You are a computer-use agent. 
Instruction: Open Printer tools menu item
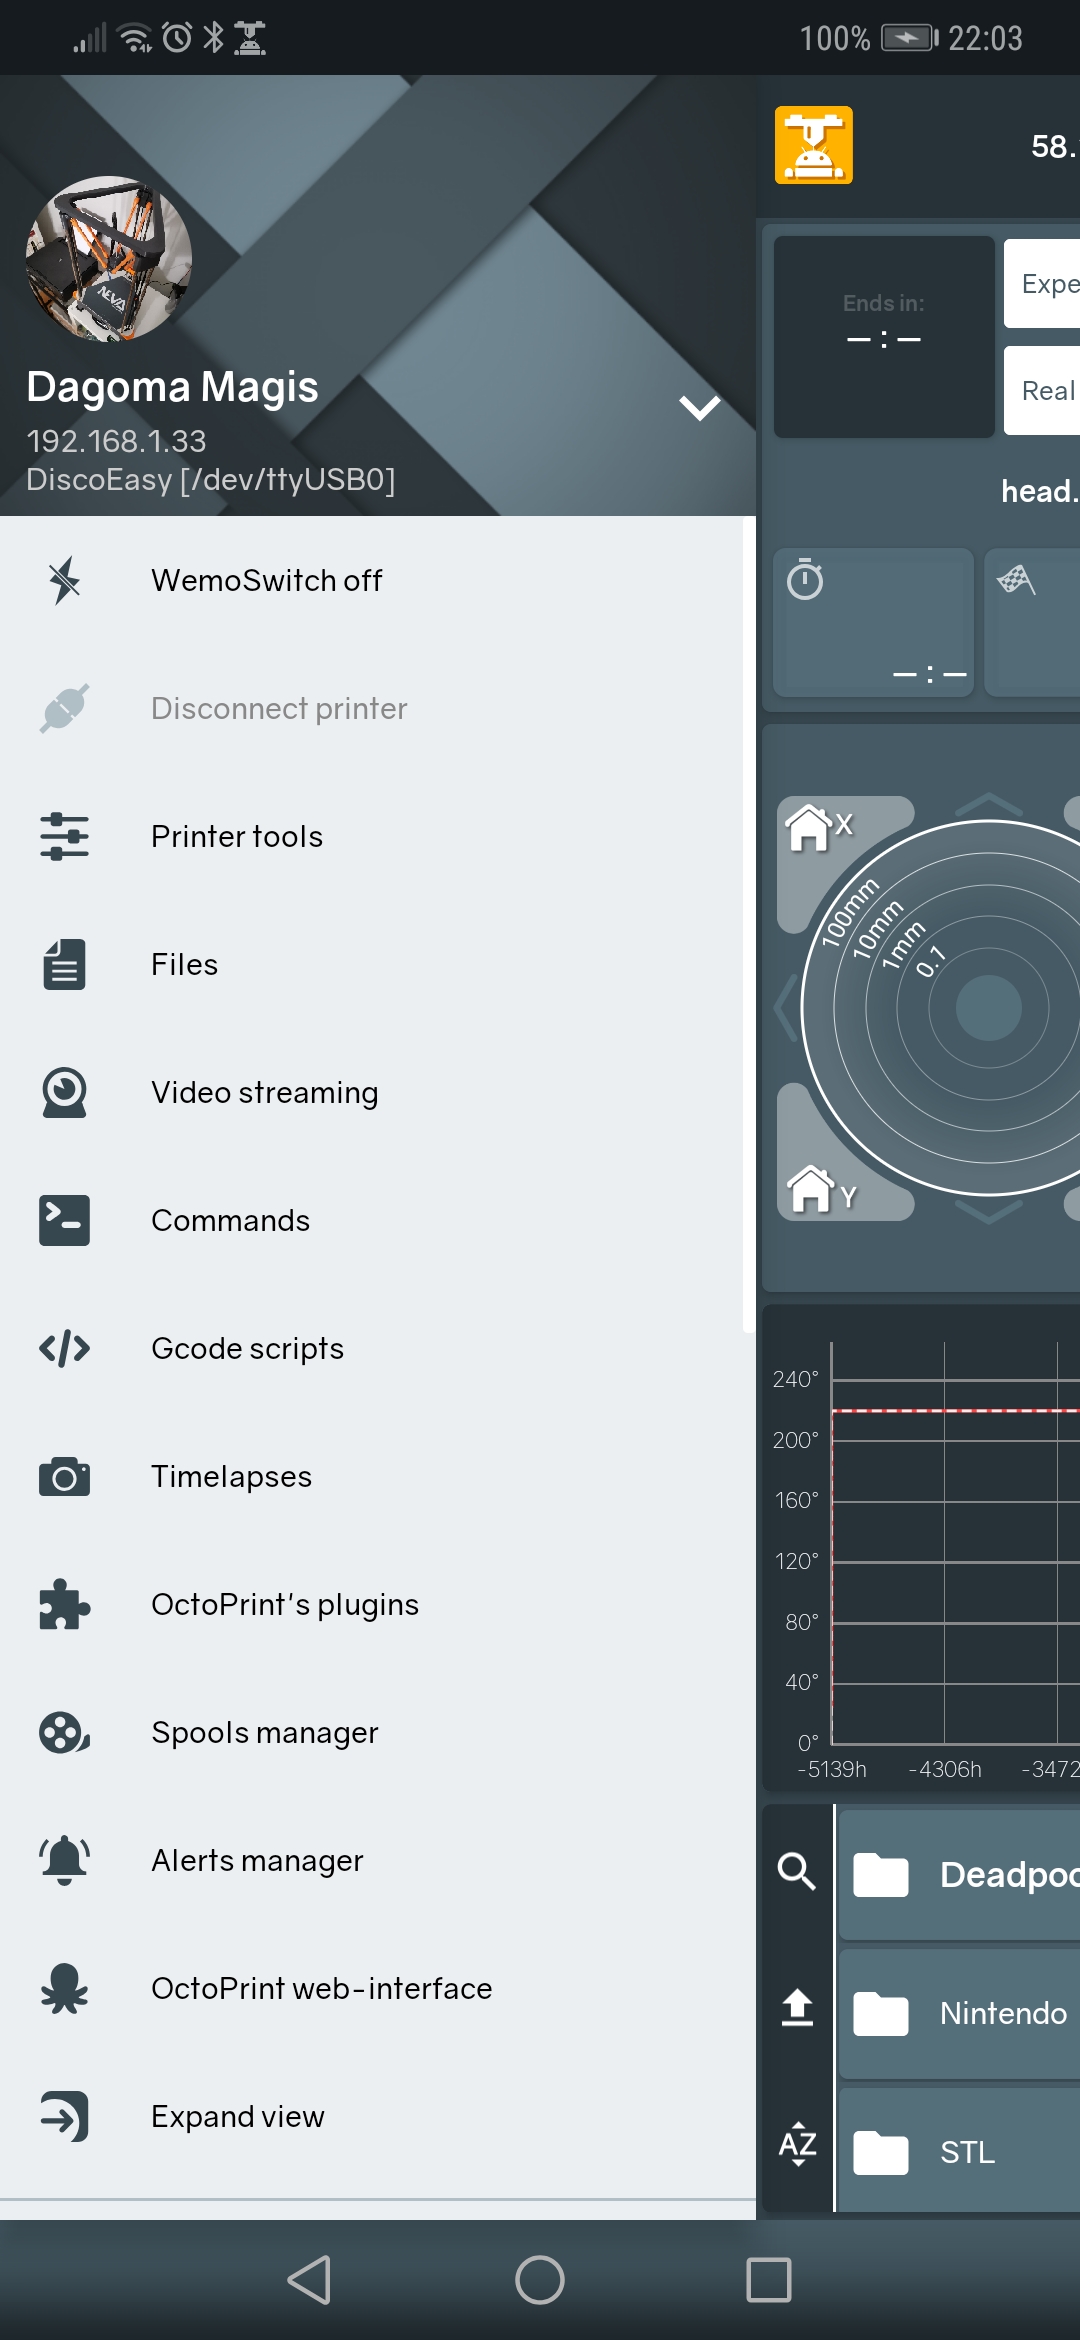click(x=237, y=837)
